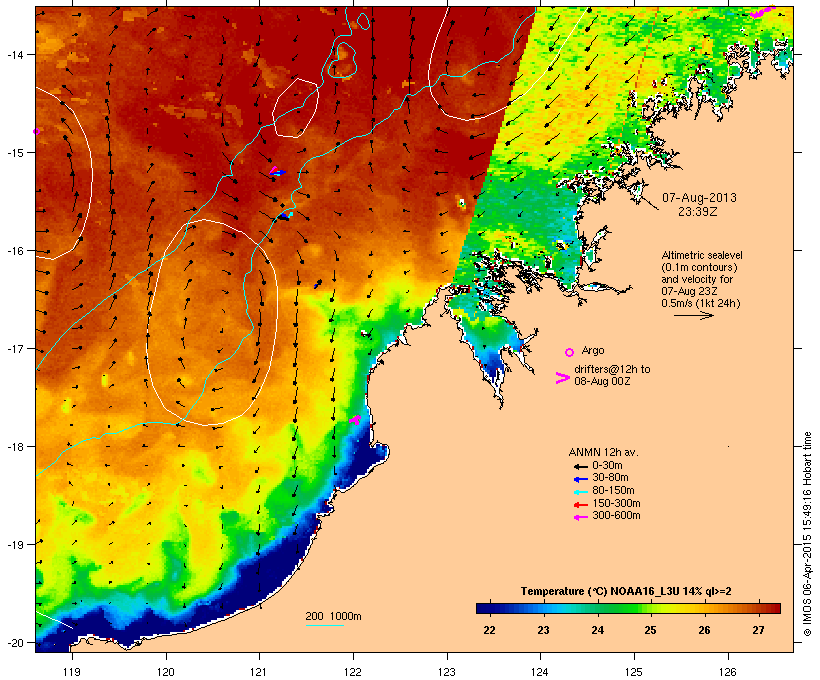The height and width of the screenshot is (680, 820).
Task: Click the magenta drifter marker near coast at 122
Action: 356,420
